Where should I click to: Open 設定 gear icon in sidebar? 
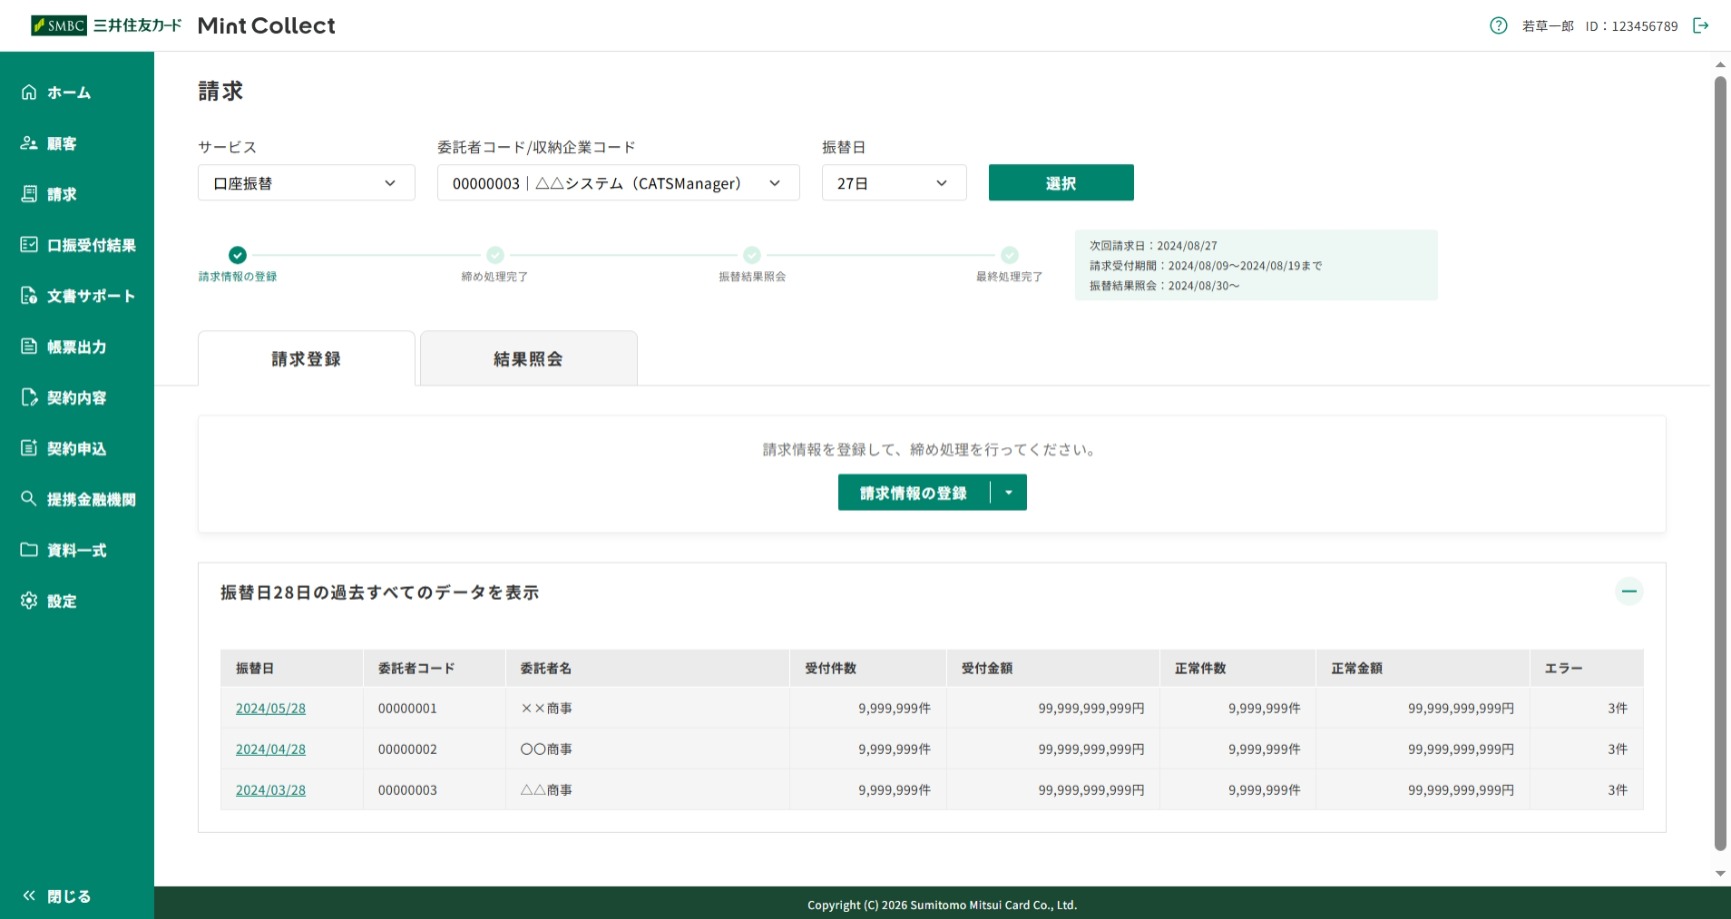click(29, 601)
